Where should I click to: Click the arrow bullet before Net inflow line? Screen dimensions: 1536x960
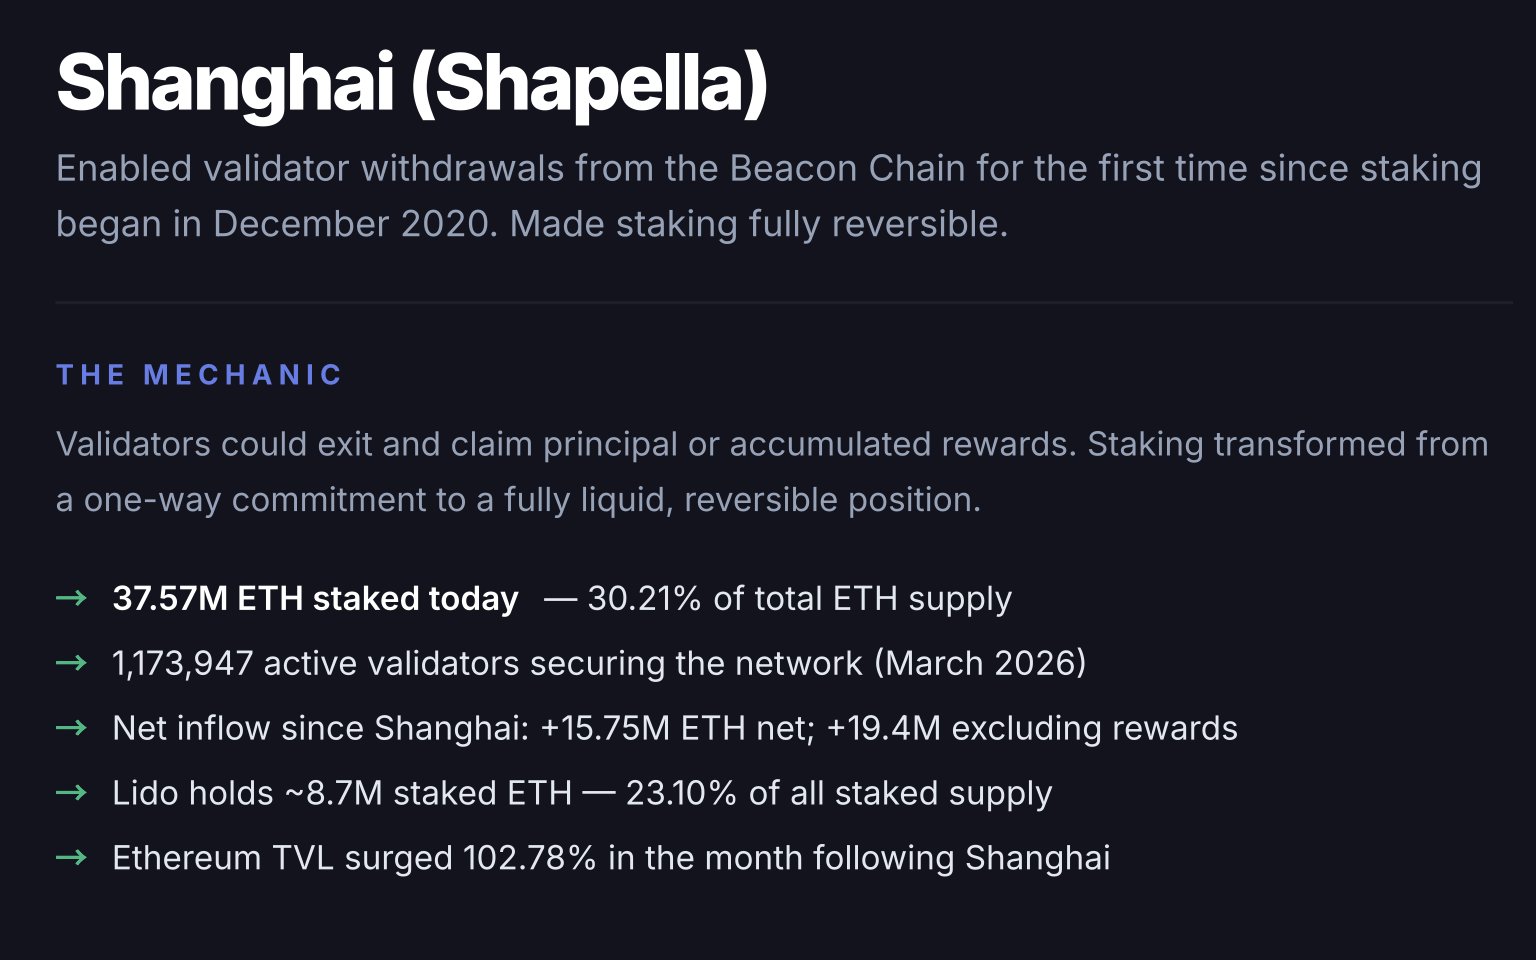point(71,728)
